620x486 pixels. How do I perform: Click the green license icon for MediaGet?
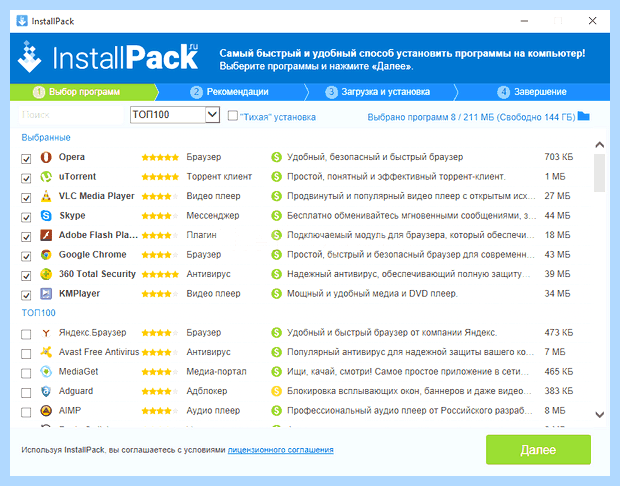[276, 372]
